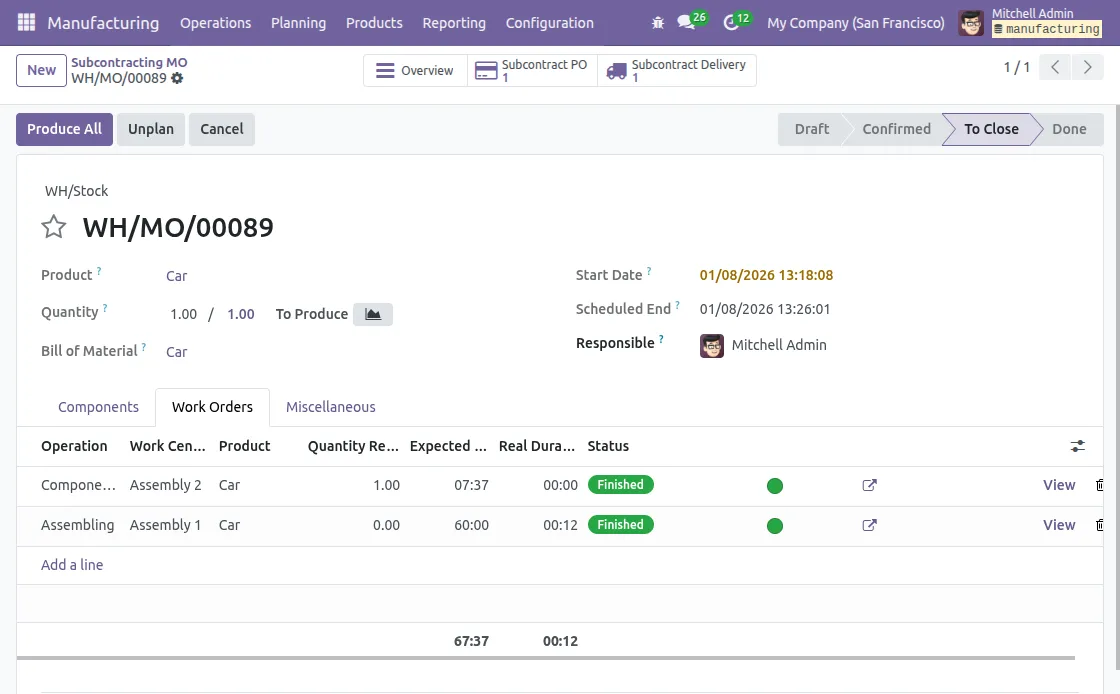Select the Done stage in status bar
The image size is (1120, 694).
coord(1068,129)
